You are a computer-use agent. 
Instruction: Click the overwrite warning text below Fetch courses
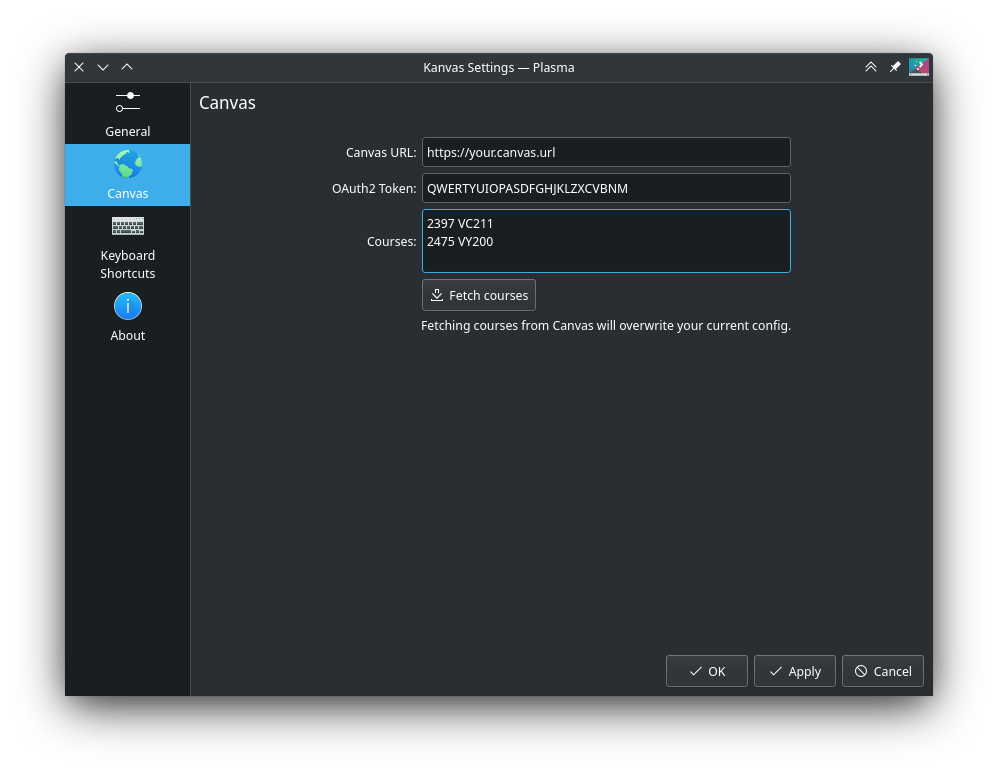(x=606, y=325)
